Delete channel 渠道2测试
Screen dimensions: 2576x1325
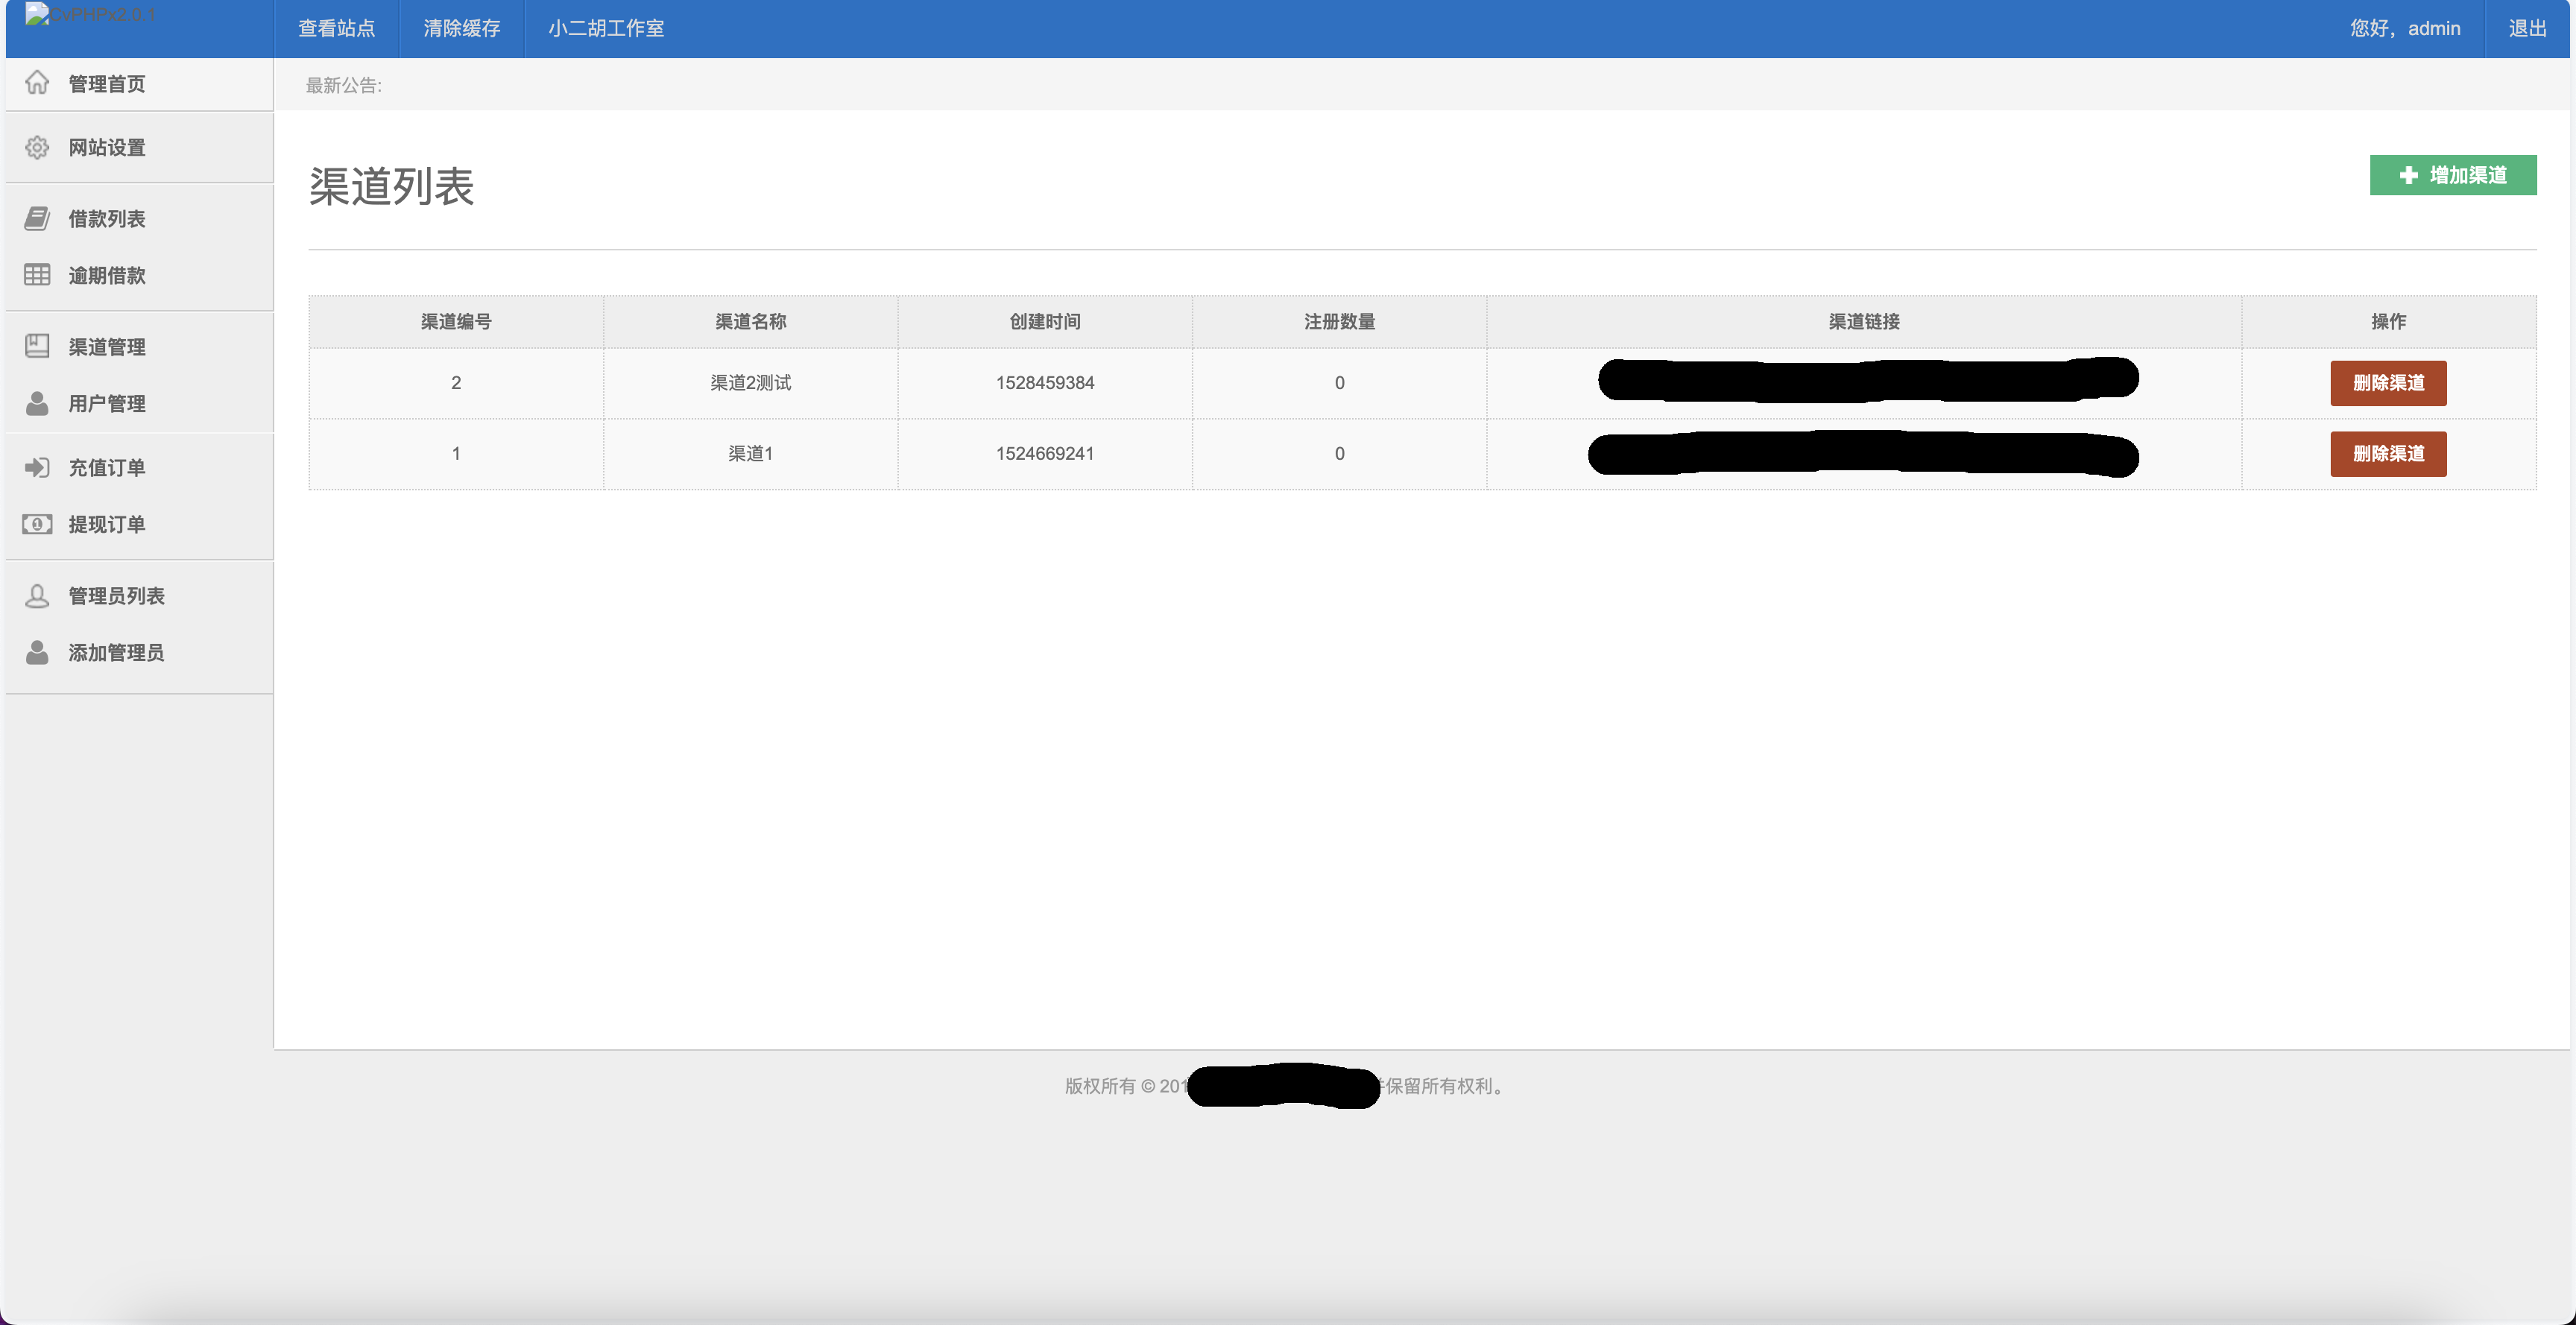[2388, 383]
